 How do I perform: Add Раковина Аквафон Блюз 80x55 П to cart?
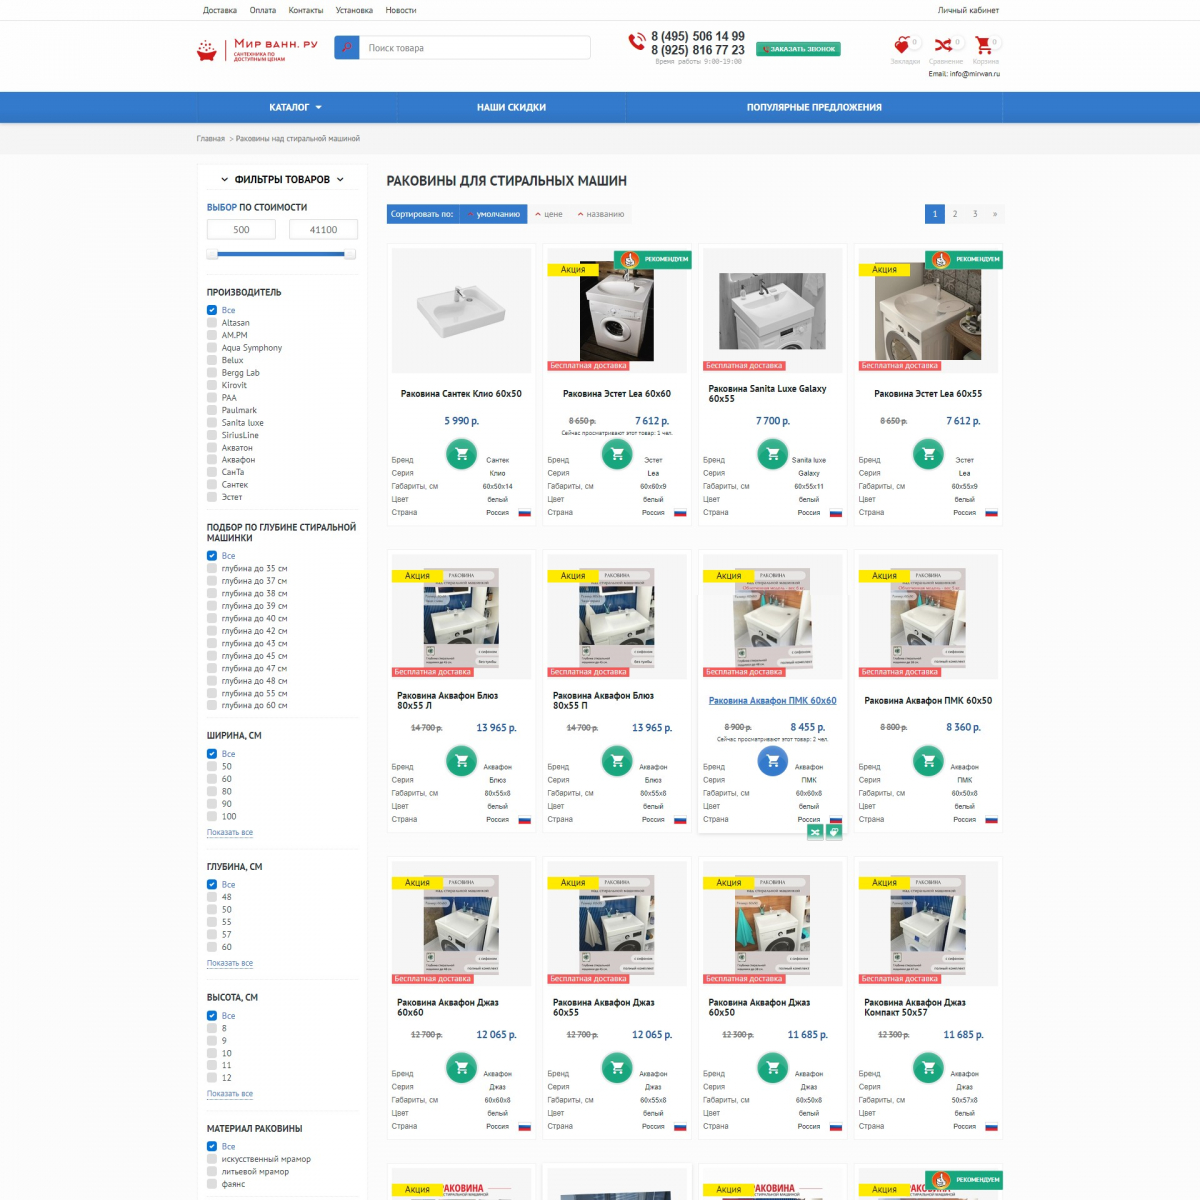pos(617,761)
